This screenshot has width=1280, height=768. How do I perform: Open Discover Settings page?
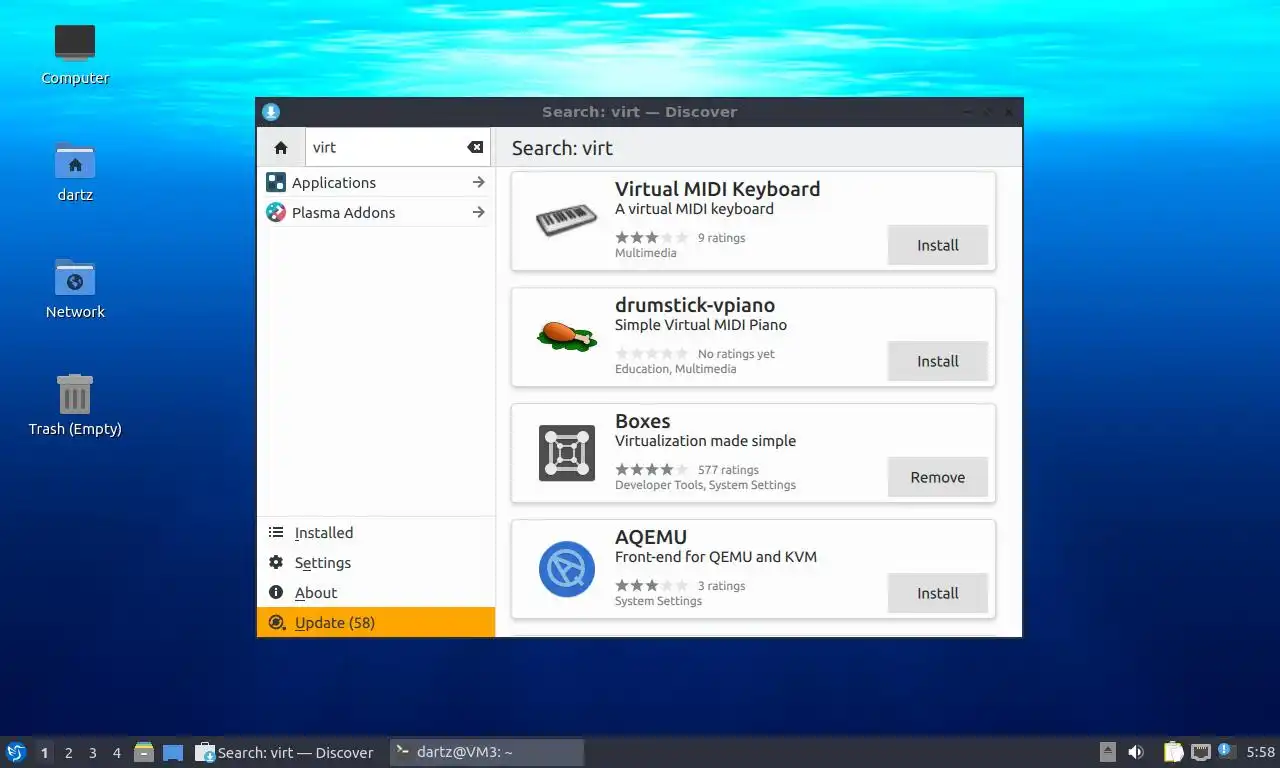376,563
